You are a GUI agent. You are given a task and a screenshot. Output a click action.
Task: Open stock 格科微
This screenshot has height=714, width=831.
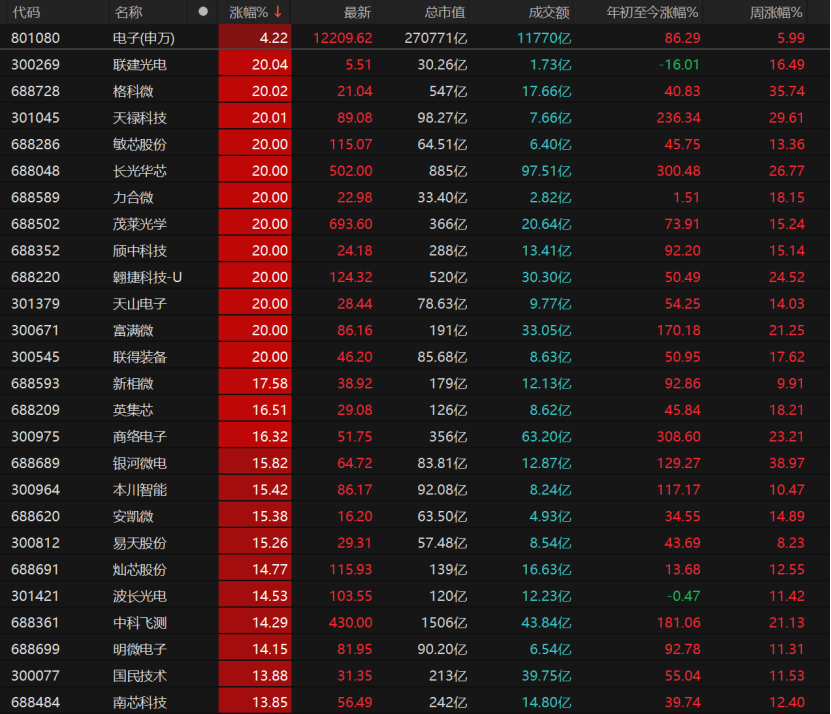pyautogui.click(x=133, y=91)
